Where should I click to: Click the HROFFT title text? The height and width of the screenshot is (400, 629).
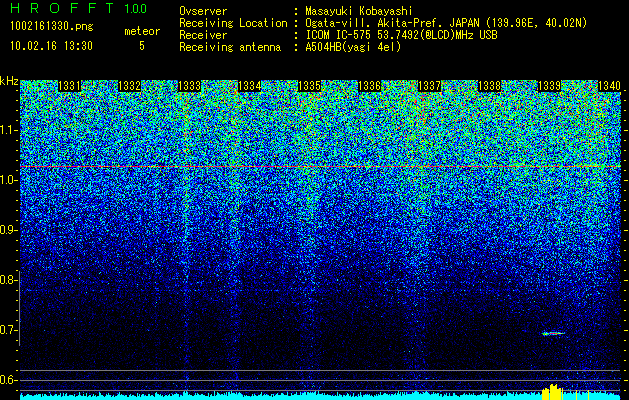click(62, 8)
